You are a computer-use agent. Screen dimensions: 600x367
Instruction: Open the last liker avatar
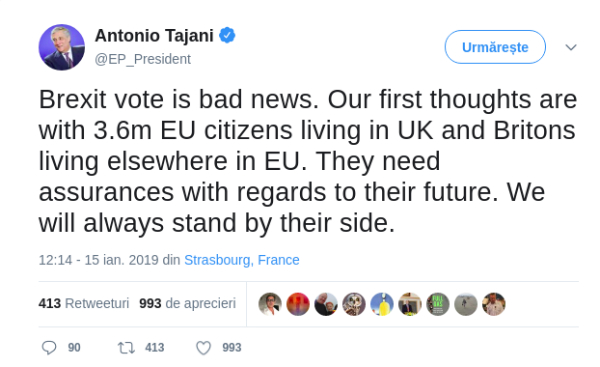494,304
